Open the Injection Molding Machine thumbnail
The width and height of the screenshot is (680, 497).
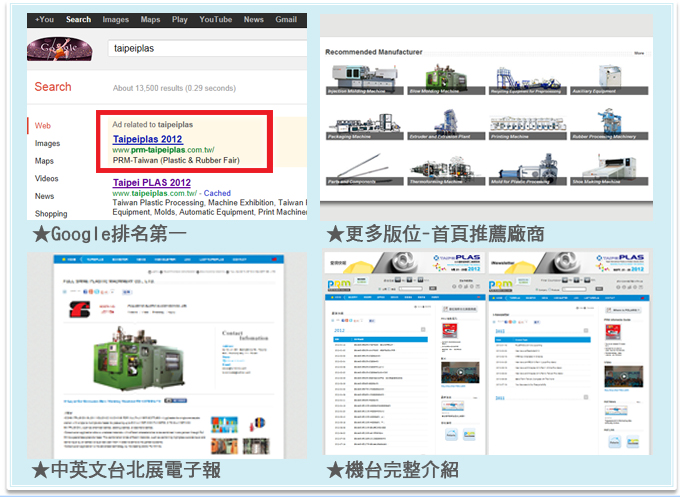[x=365, y=79]
